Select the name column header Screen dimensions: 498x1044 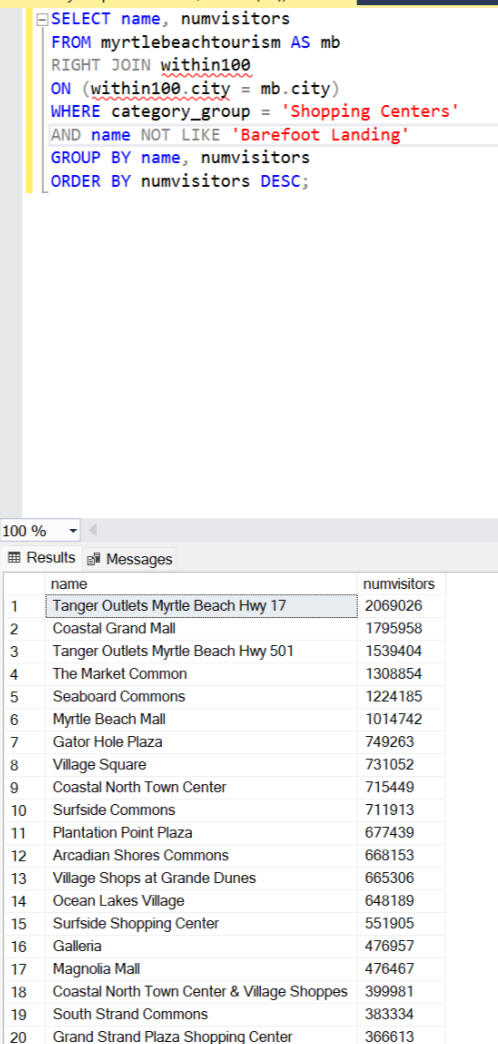[x=202, y=584]
